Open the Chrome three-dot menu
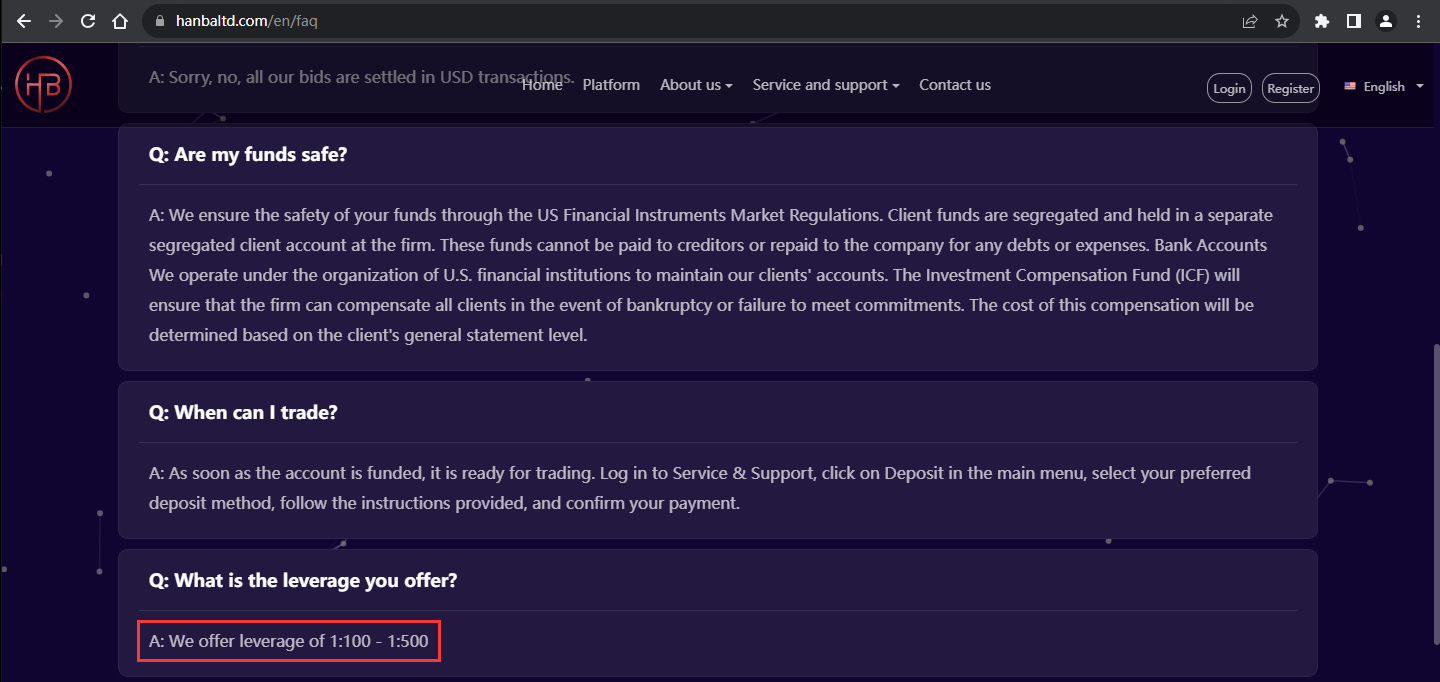The image size is (1440, 682). click(x=1418, y=21)
